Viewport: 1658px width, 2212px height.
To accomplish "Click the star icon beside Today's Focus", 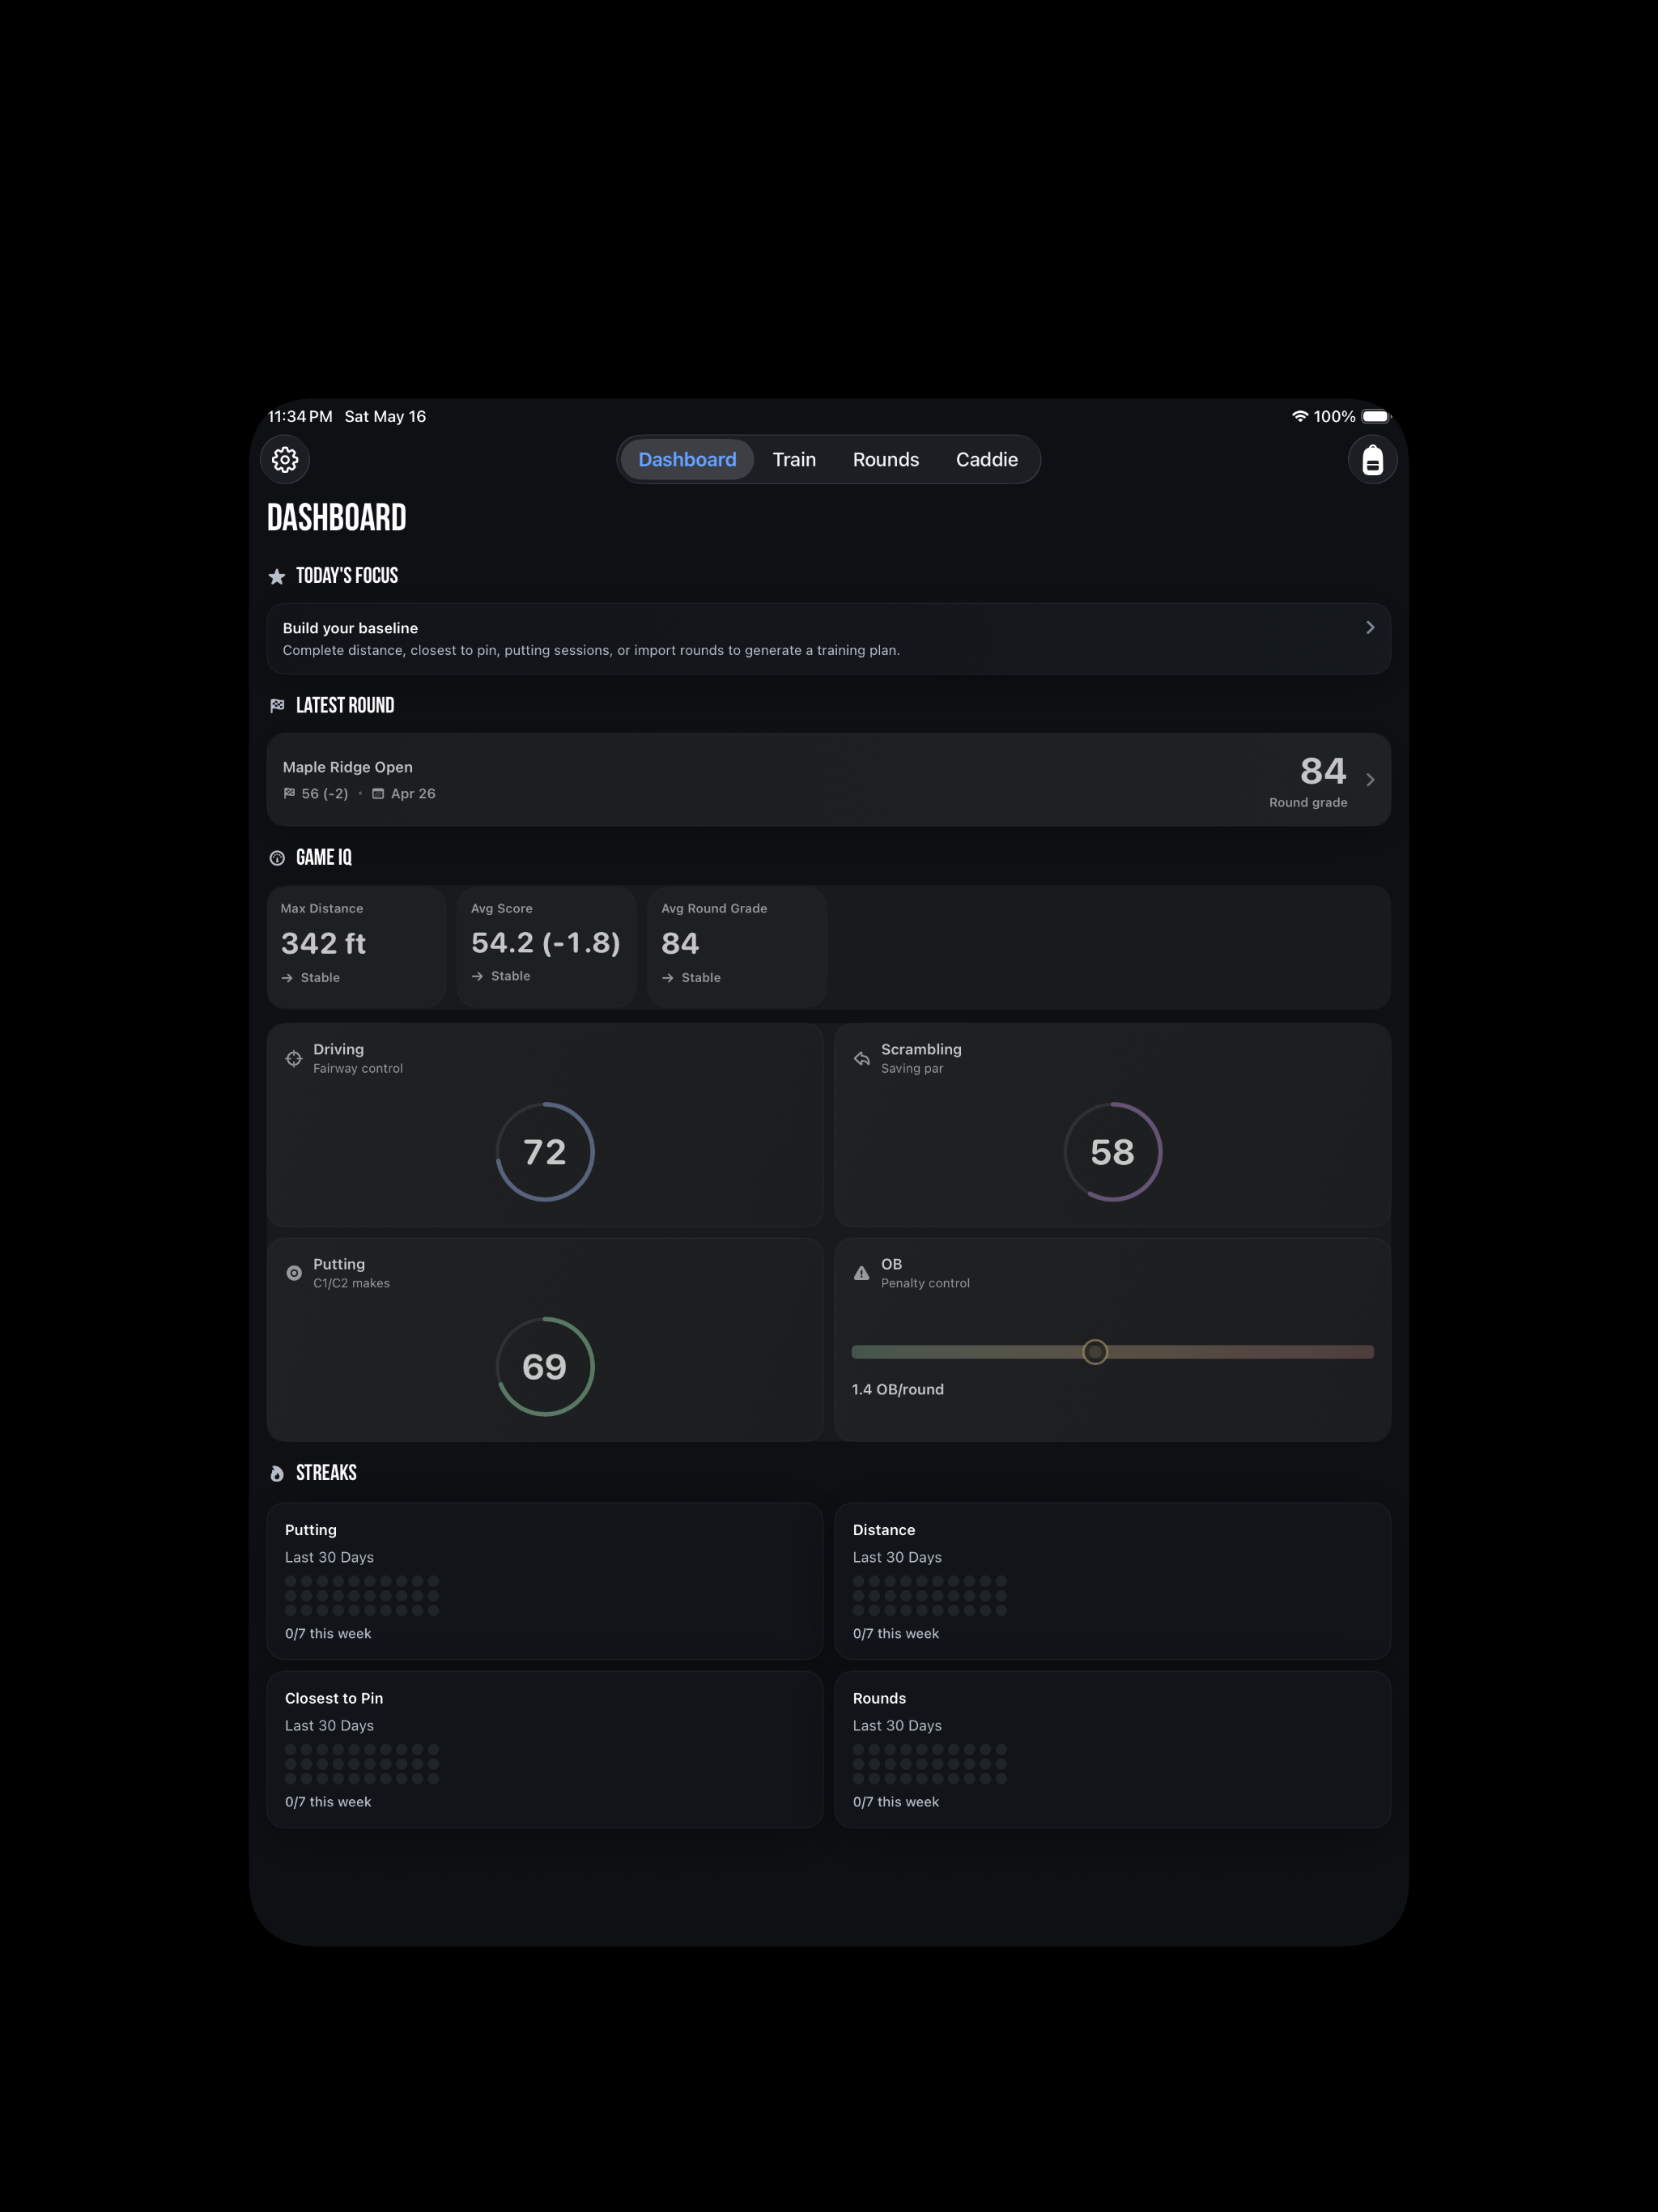I will (277, 576).
